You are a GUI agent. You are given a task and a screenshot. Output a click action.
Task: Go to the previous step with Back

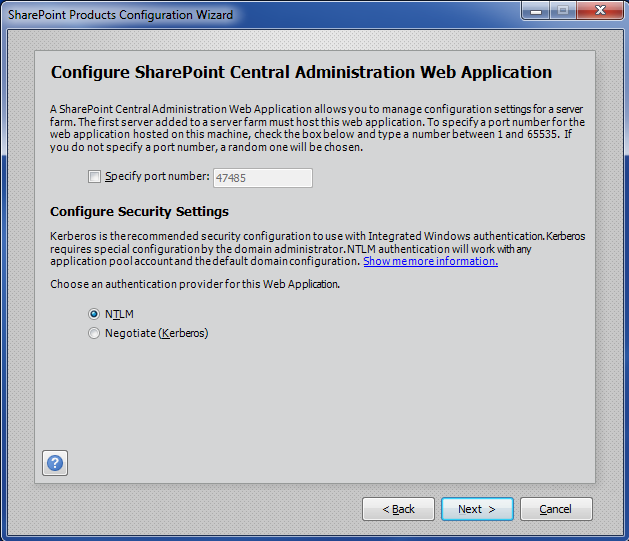(398, 509)
